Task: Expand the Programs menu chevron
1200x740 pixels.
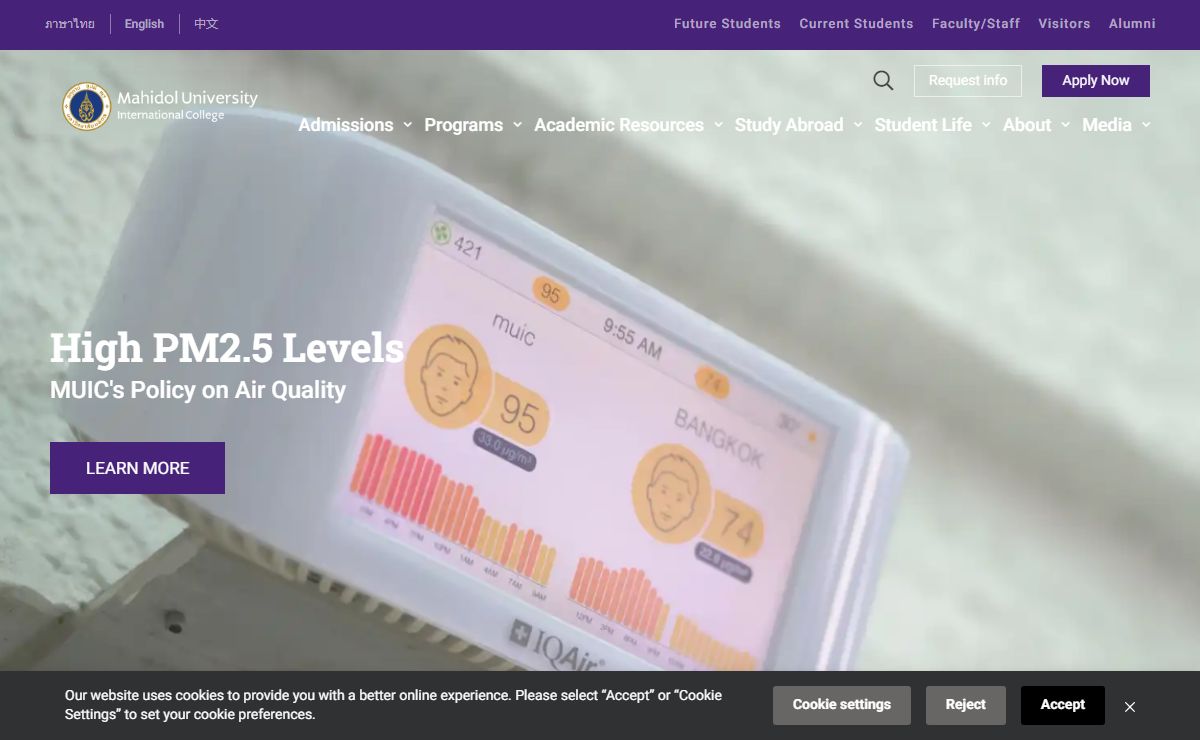Action: (x=517, y=125)
